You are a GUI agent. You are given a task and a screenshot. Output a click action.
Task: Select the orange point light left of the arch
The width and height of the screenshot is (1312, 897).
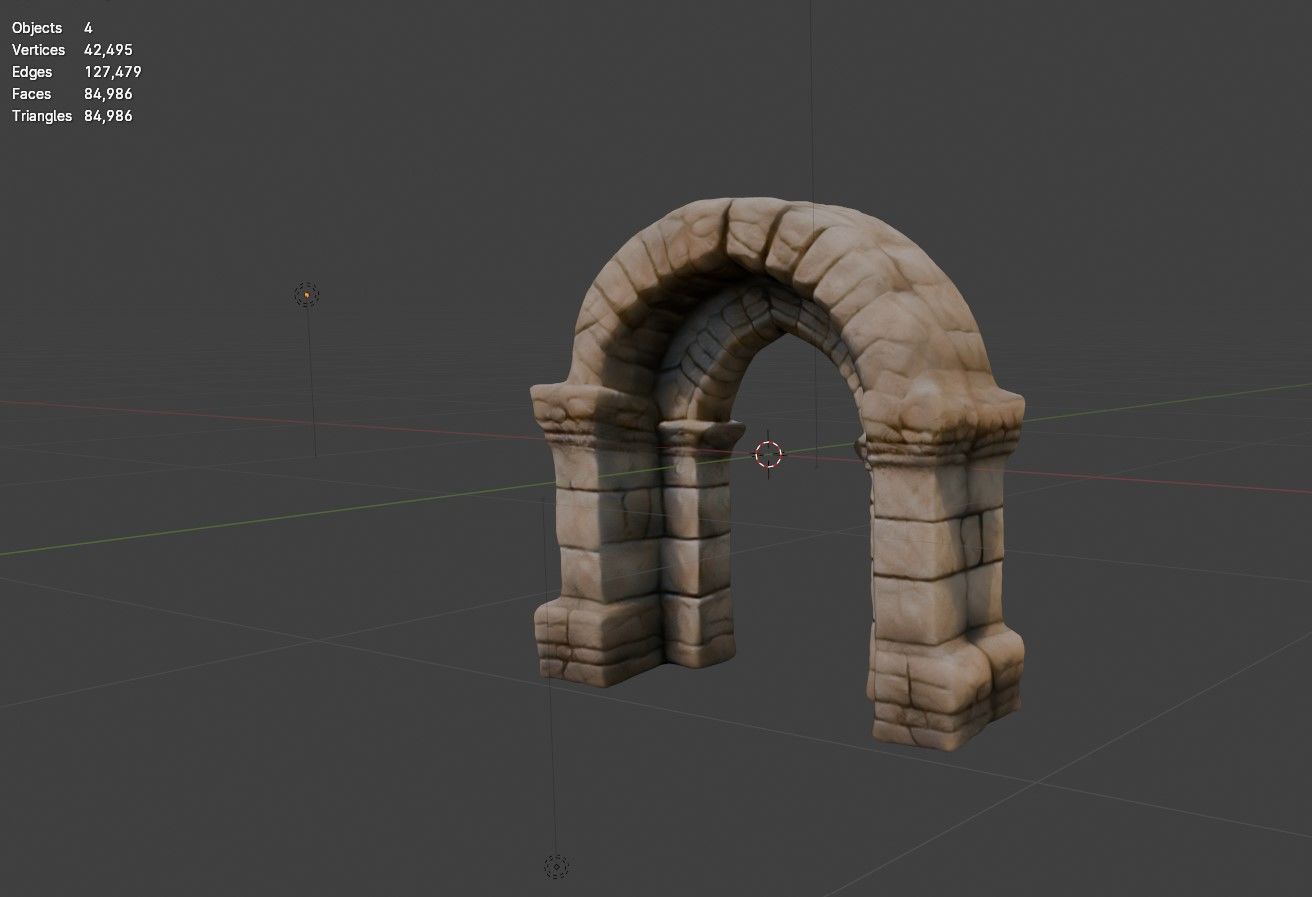[306, 294]
